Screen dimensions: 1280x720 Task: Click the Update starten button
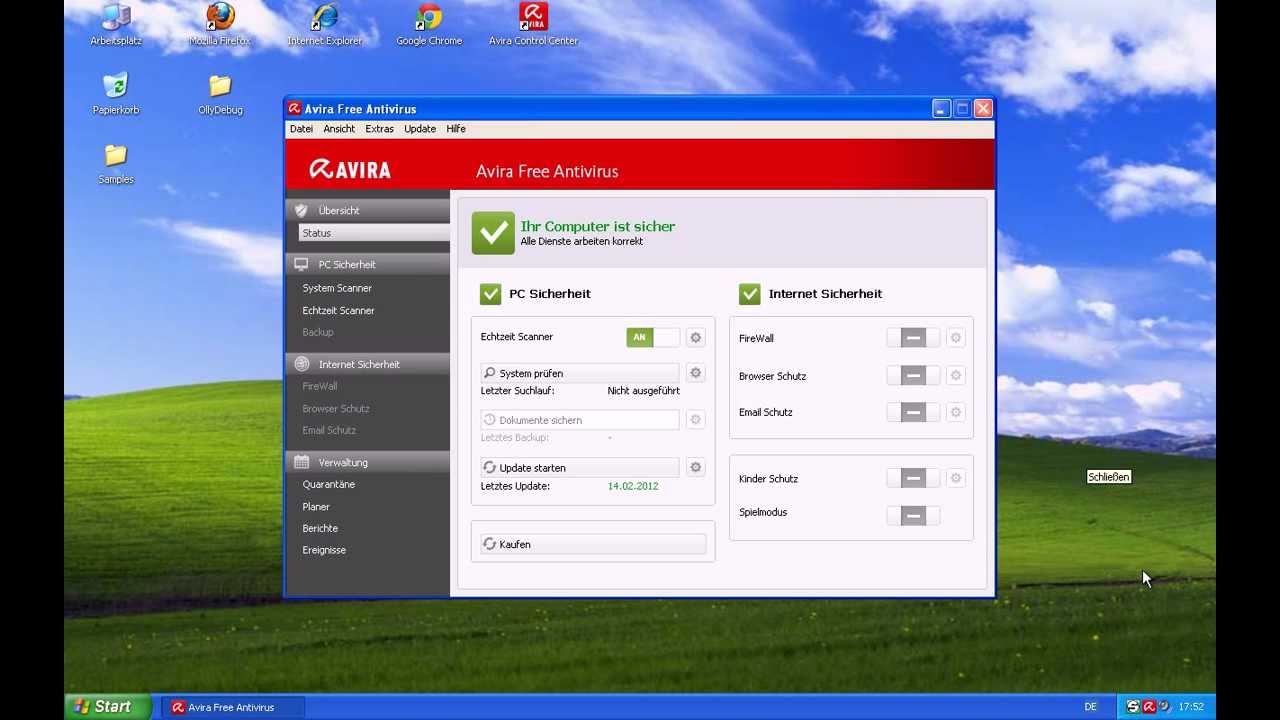[x=580, y=467]
